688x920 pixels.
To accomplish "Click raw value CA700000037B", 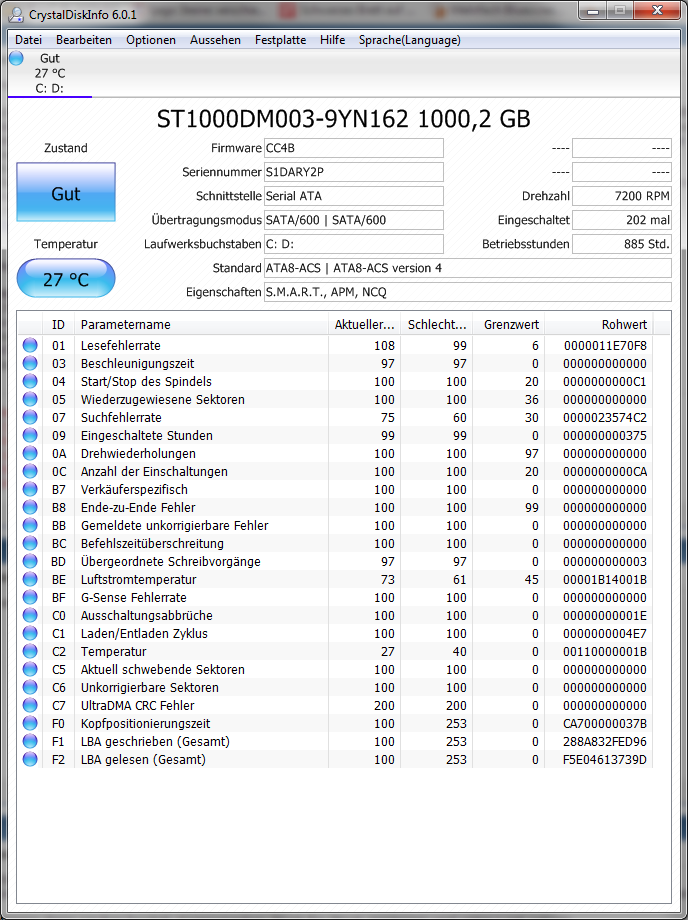I will pos(605,723).
